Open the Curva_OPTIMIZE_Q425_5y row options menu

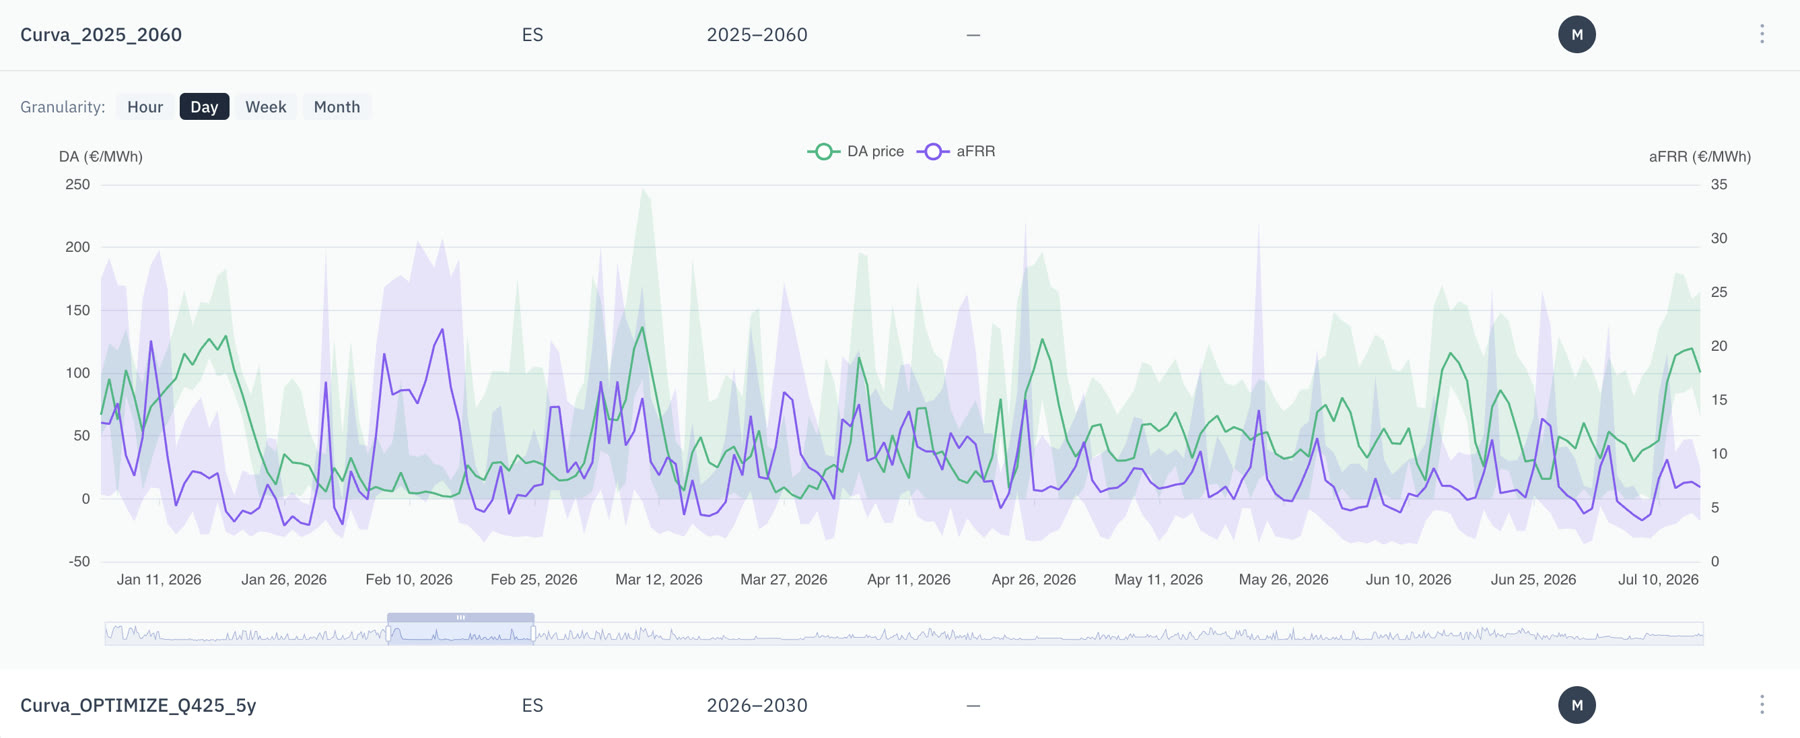coord(1762,705)
